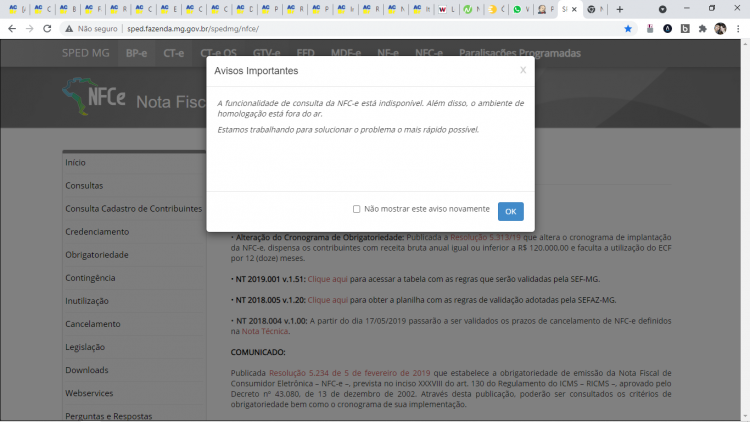
Task: Open the 'b' extension in toolbar
Action: pyautogui.click(x=685, y=29)
